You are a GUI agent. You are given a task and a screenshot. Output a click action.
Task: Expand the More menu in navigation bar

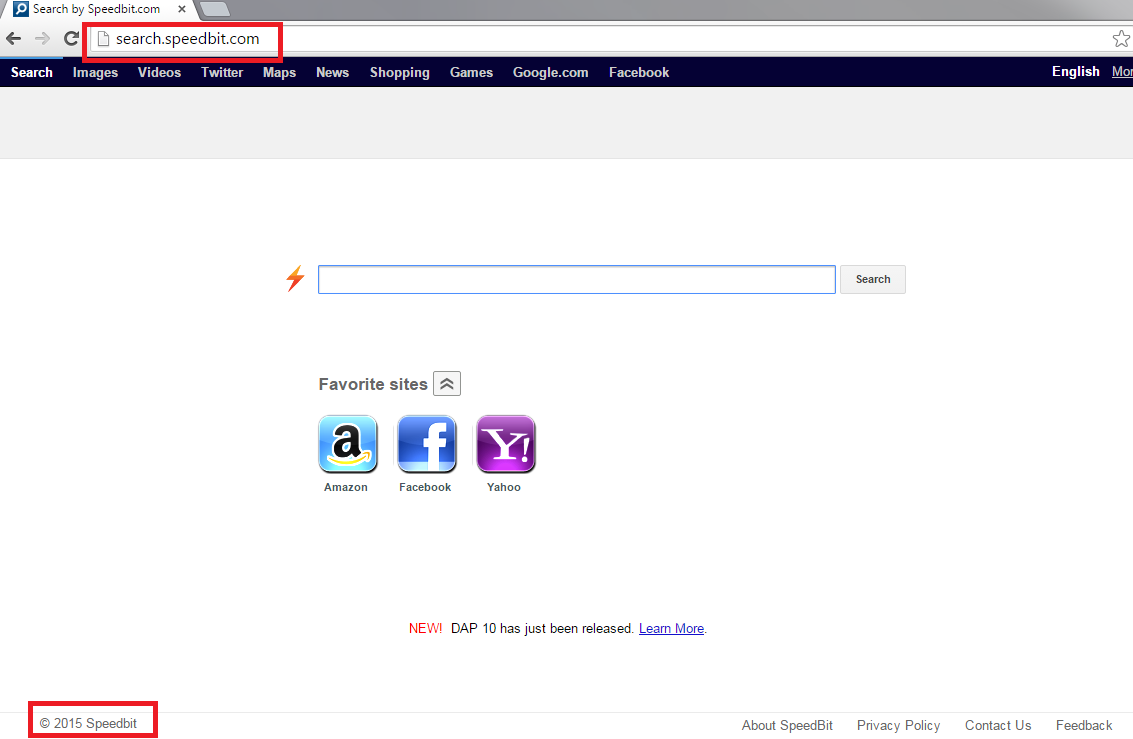click(x=1122, y=72)
